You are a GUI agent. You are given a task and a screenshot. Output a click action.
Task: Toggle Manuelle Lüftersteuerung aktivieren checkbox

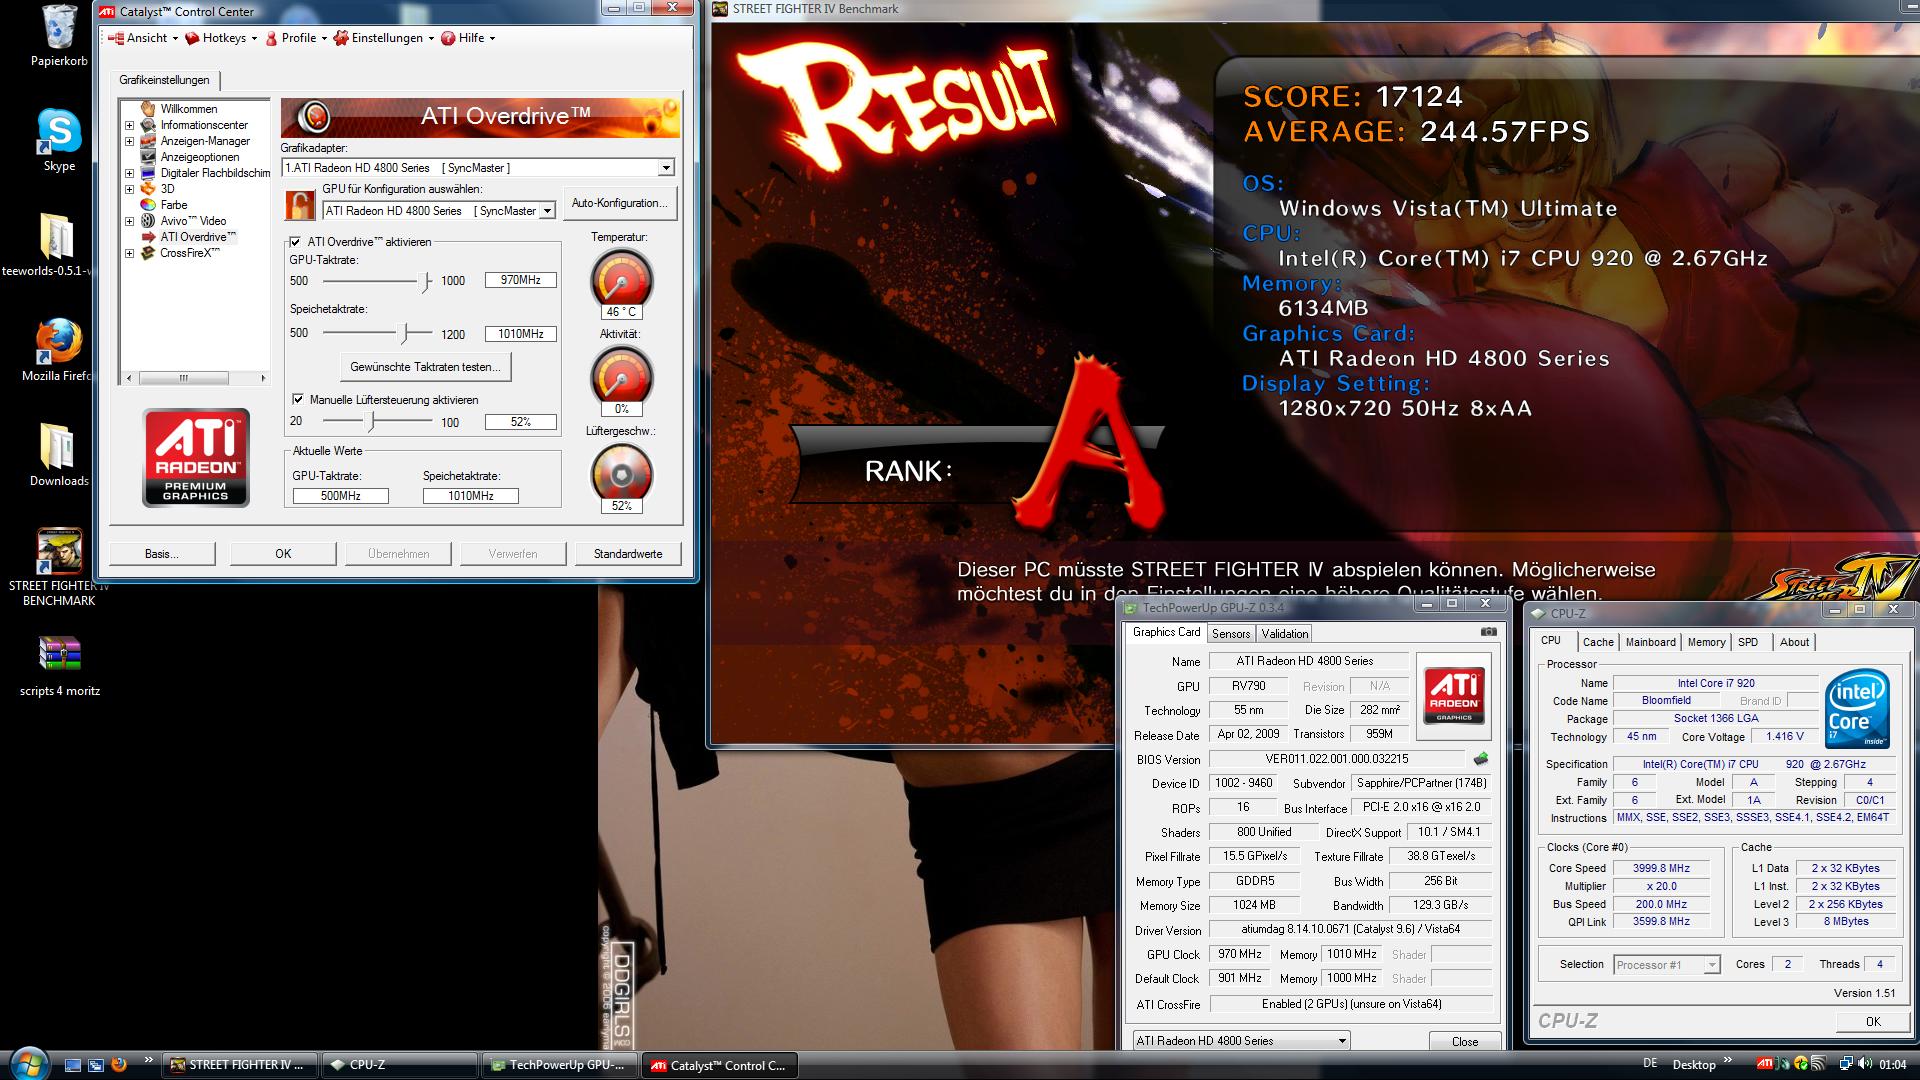[x=297, y=399]
